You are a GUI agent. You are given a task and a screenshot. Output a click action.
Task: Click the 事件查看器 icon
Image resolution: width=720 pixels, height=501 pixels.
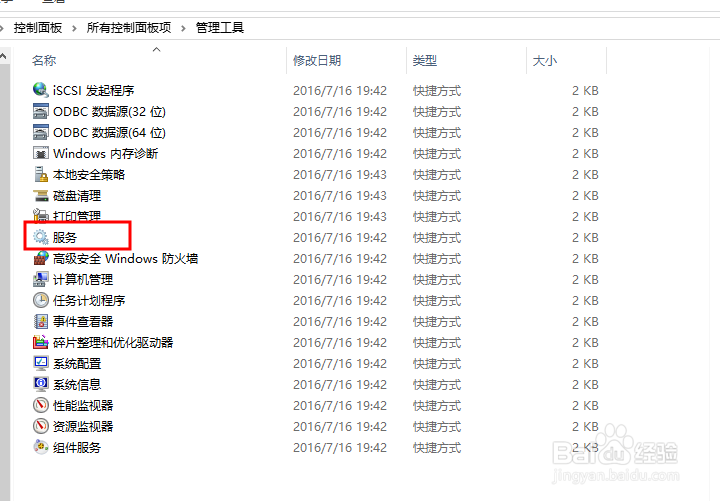coord(41,321)
